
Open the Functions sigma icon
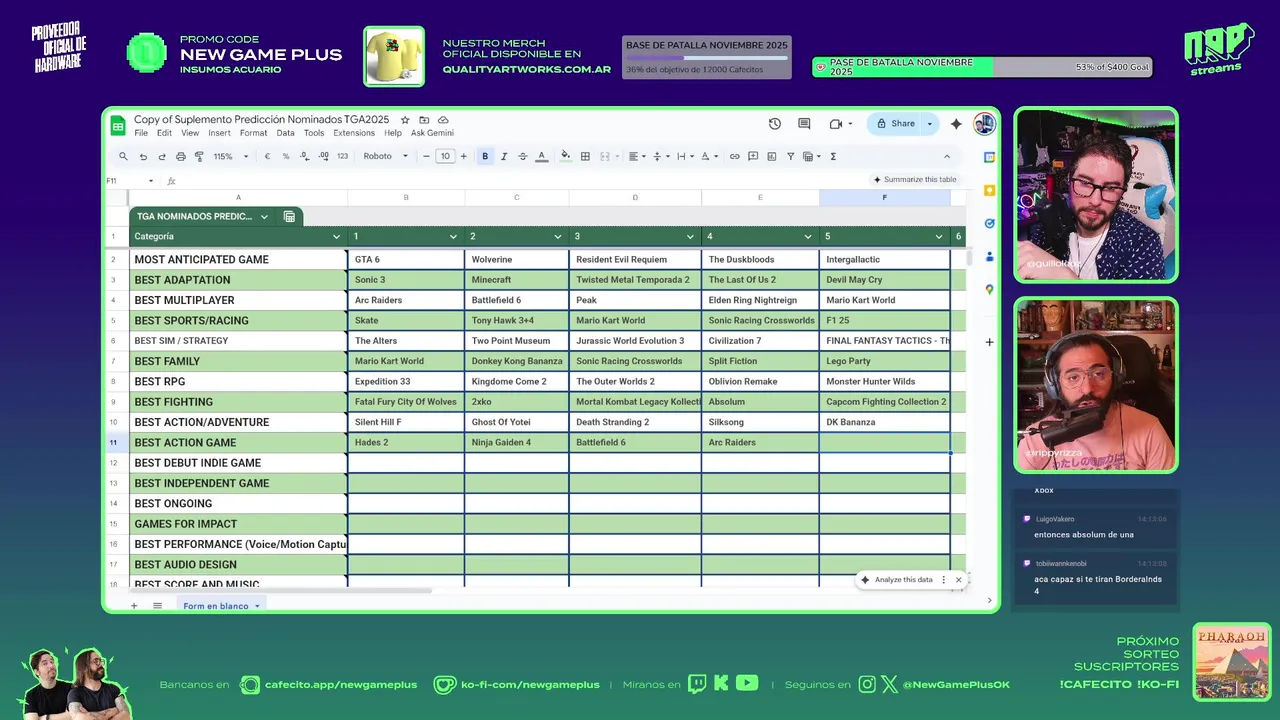[x=833, y=156]
